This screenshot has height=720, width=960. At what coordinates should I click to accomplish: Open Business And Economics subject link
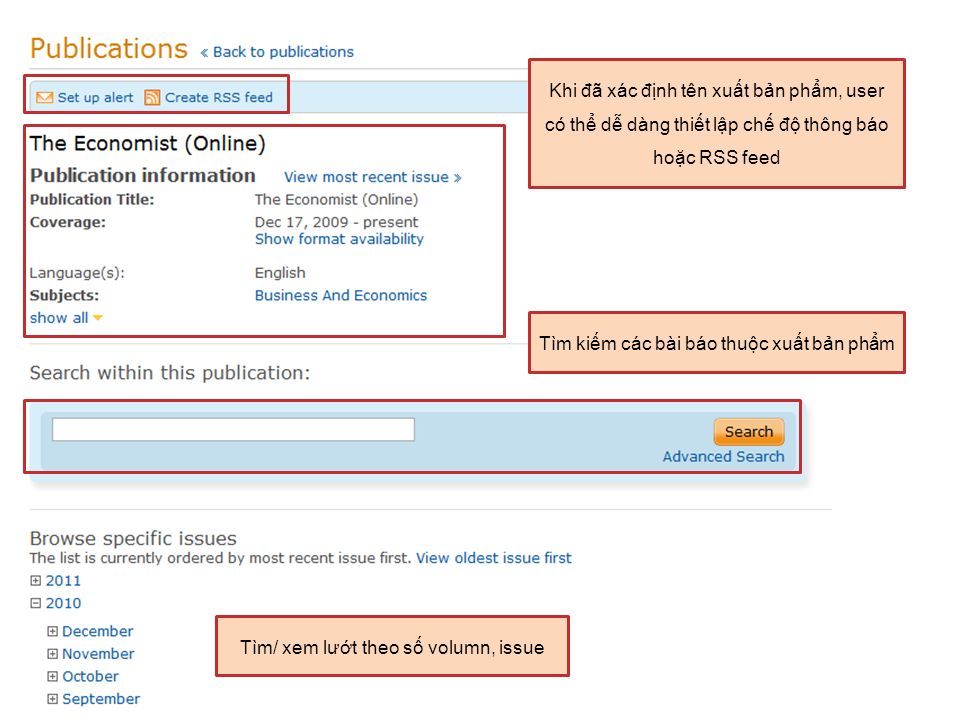pos(341,296)
